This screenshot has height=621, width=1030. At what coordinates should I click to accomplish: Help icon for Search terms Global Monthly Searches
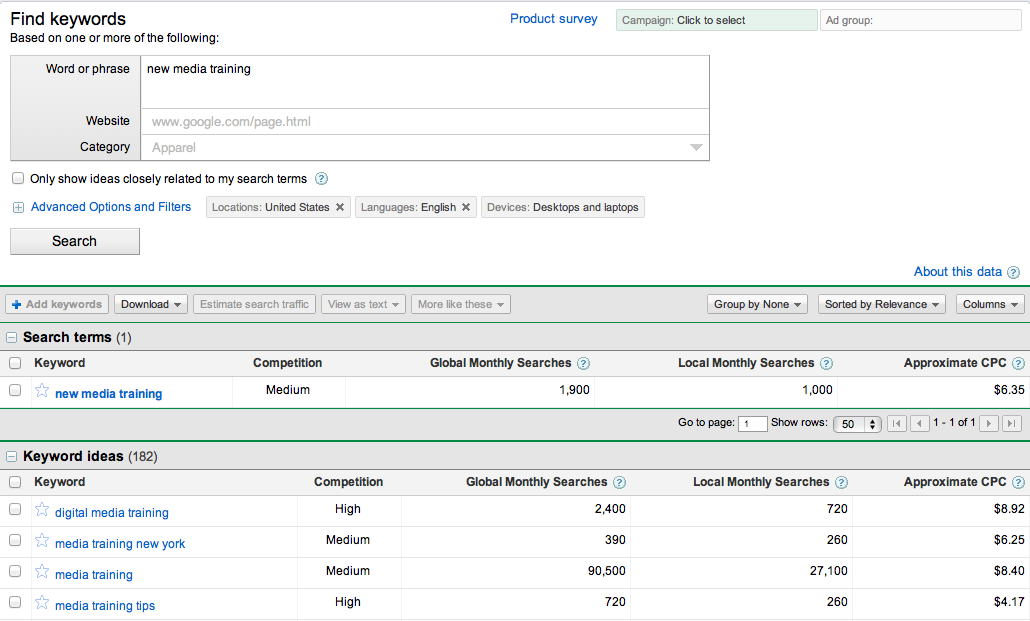tap(583, 363)
